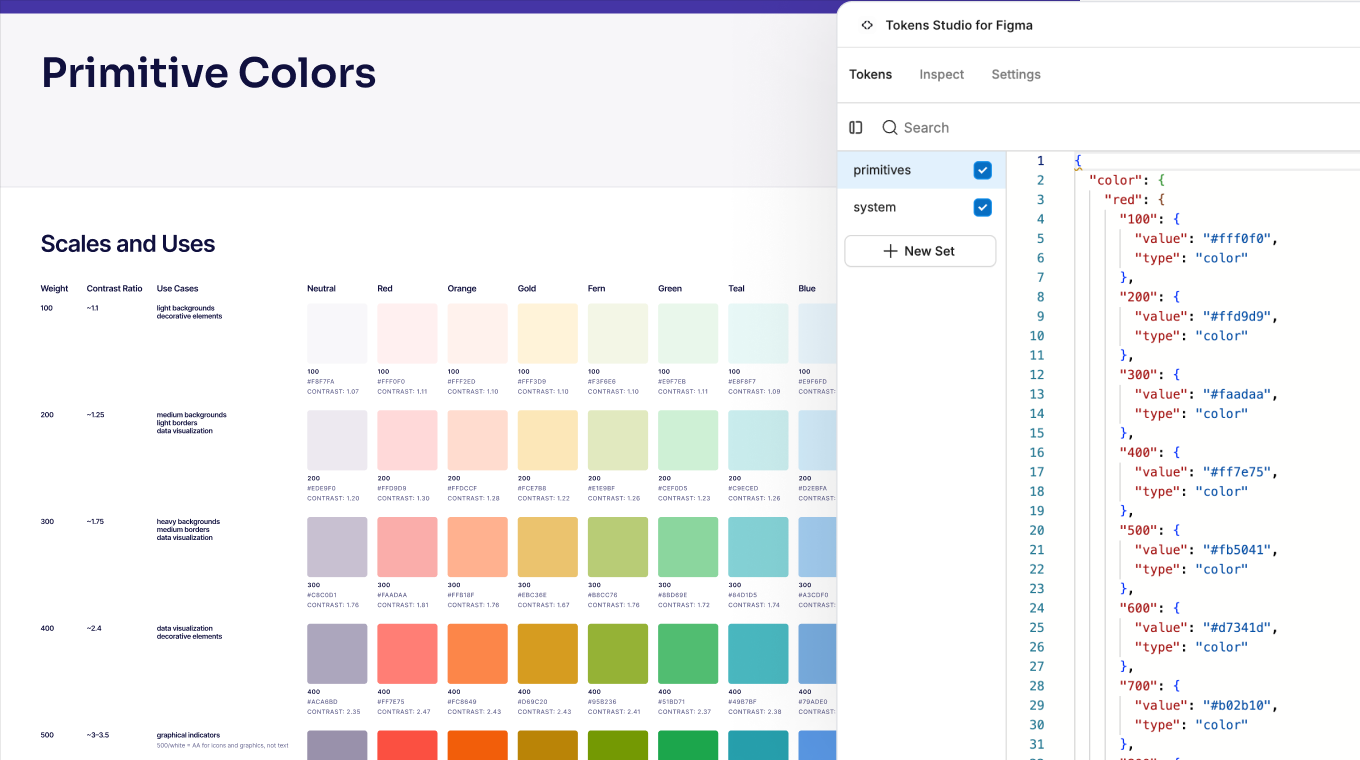
Task: Disable the system token set checkbox
Action: click(982, 207)
